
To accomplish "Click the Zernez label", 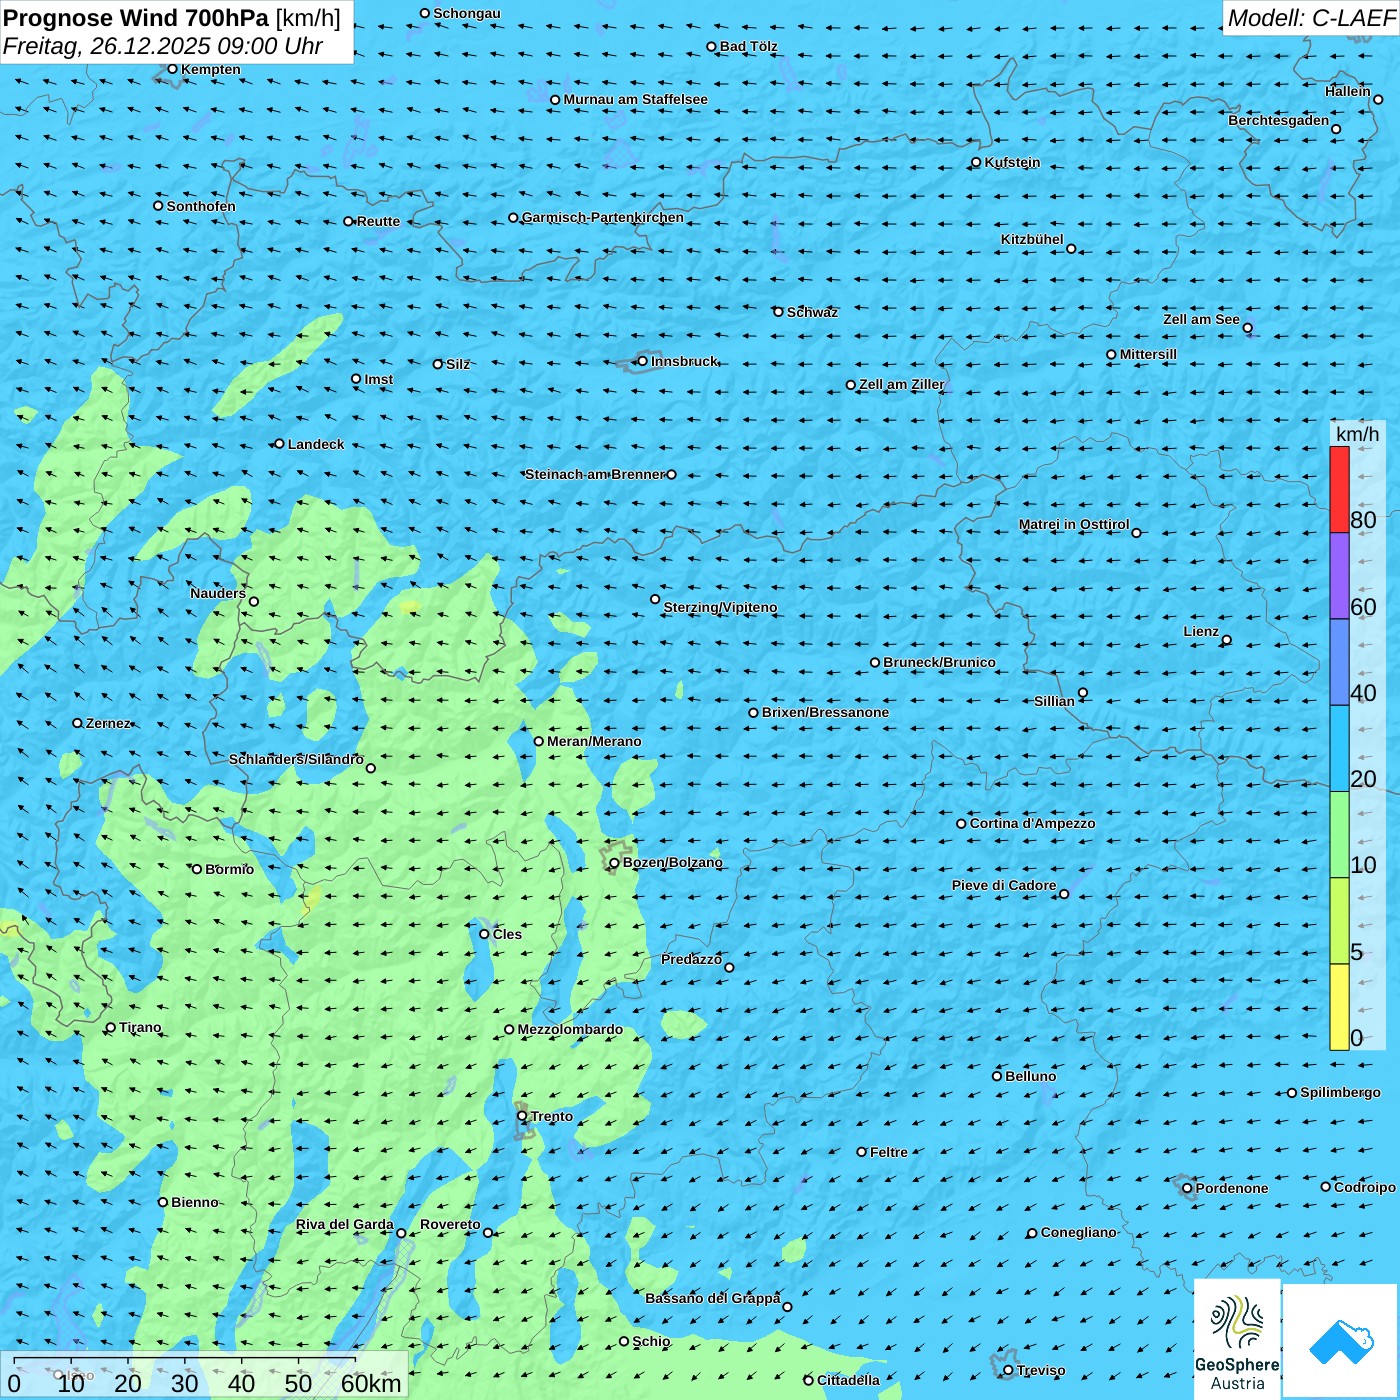I will coord(108,723).
